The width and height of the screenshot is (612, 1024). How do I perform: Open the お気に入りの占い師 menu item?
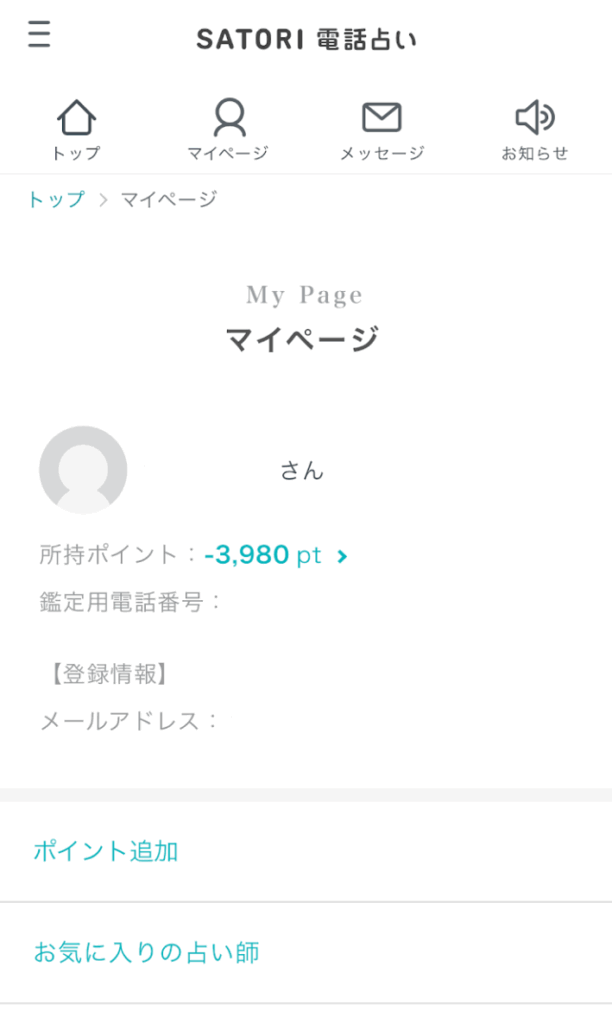coord(146,952)
